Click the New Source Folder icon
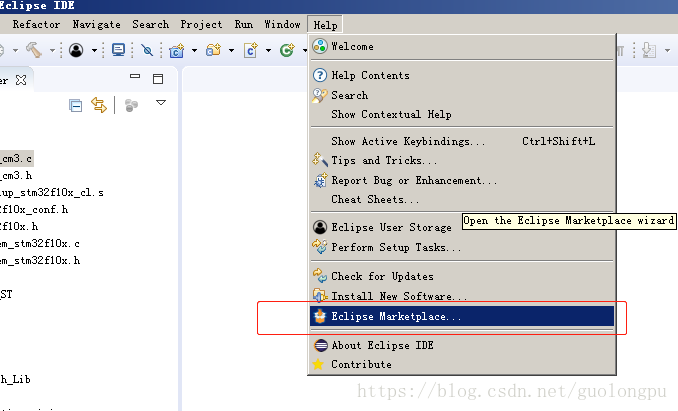 pyautogui.click(x=214, y=50)
